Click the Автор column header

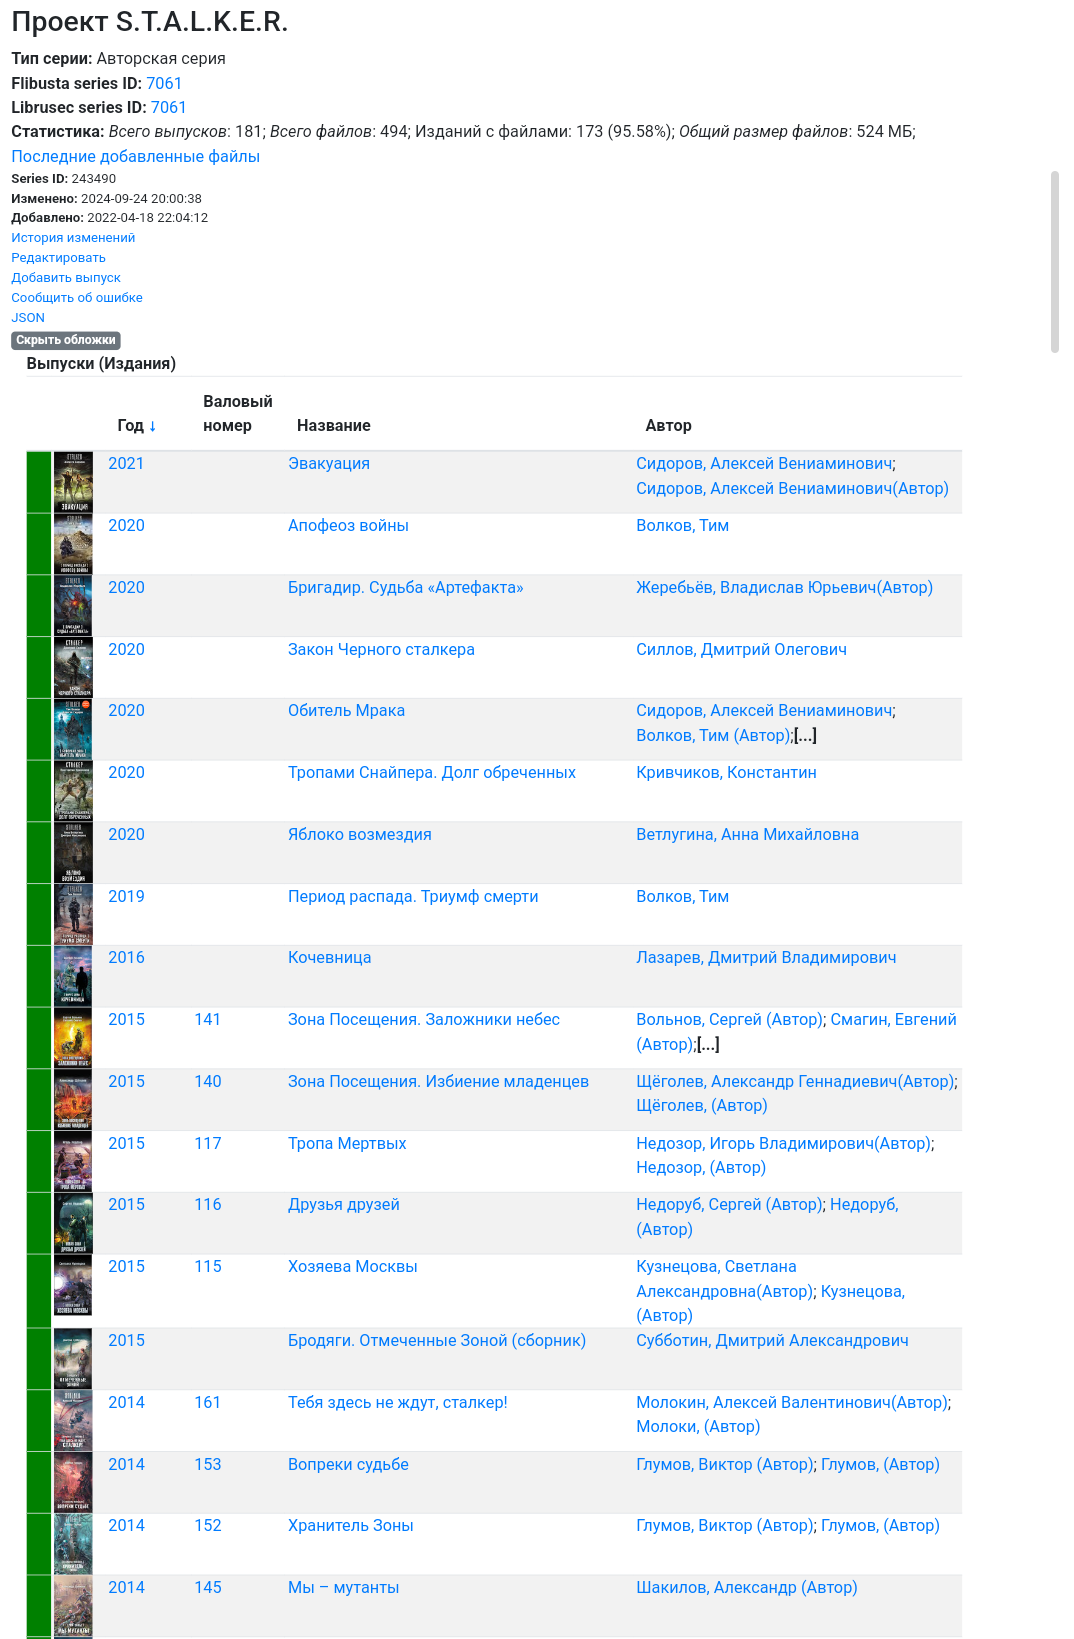tap(668, 426)
